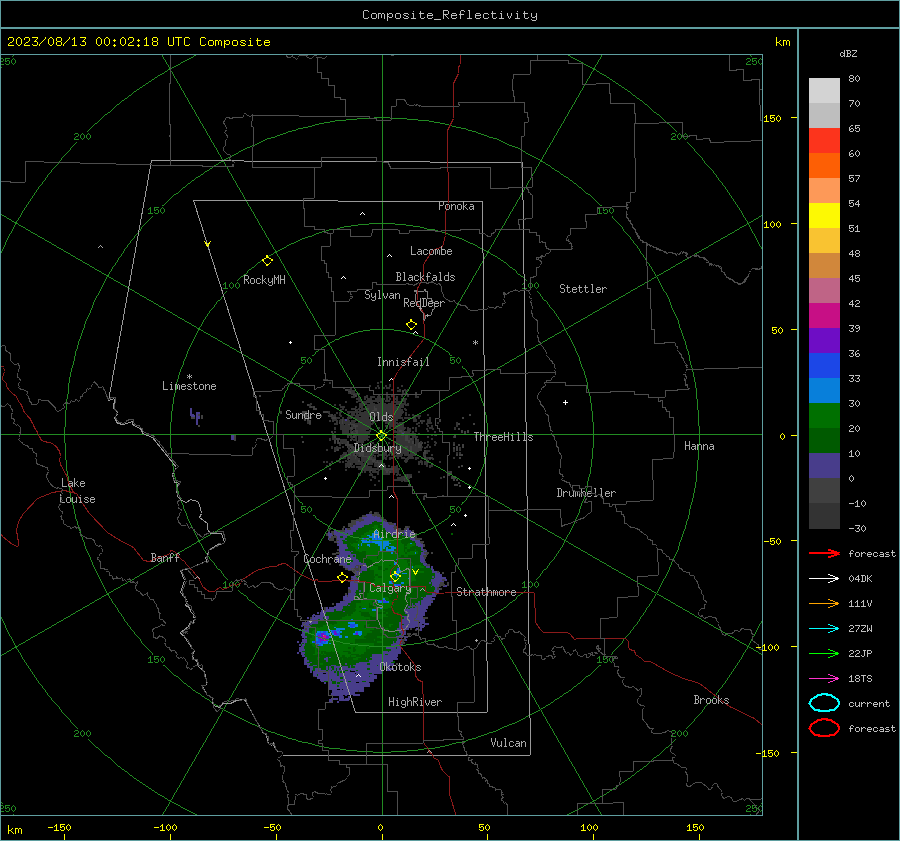Click the Drumheller city label
The image size is (900, 841).
pos(586,493)
